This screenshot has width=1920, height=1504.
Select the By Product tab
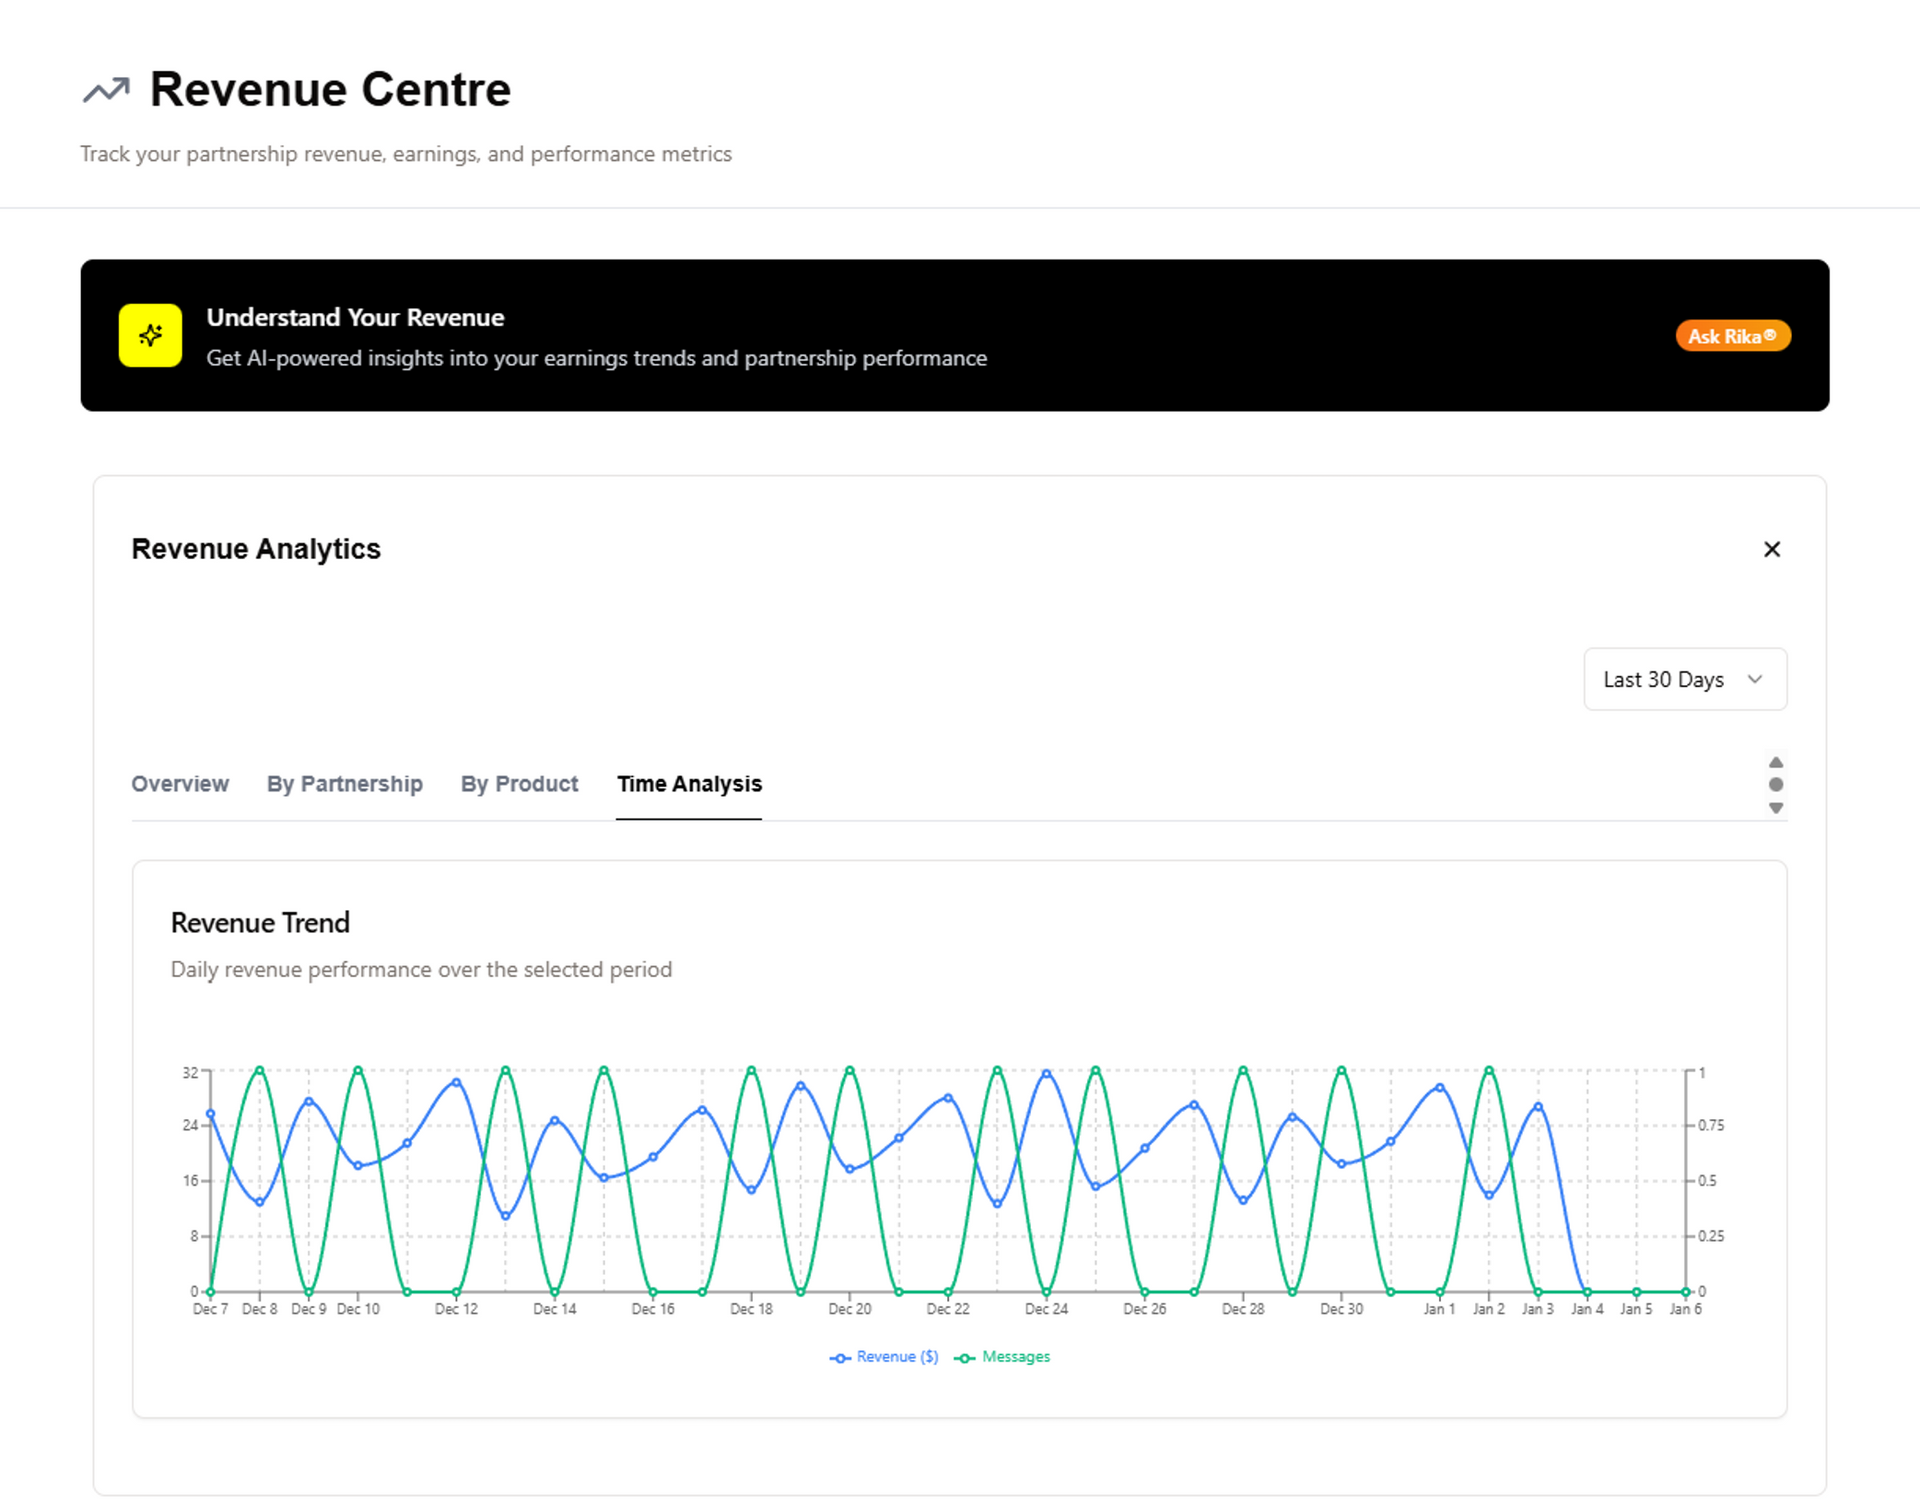coord(519,784)
